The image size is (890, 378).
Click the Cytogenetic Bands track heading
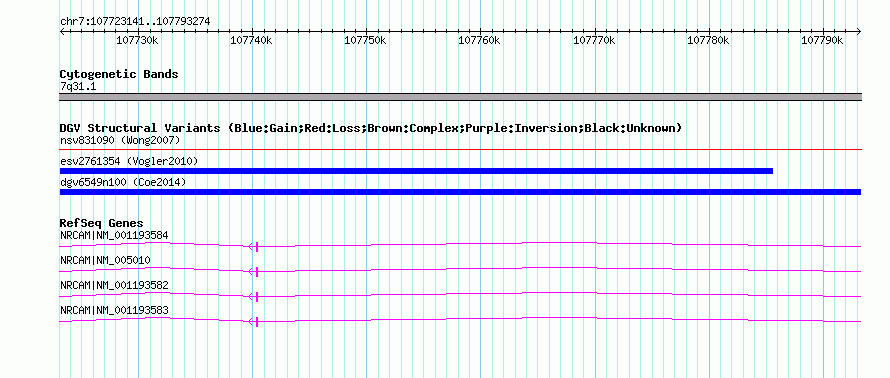(x=119, y=74)
